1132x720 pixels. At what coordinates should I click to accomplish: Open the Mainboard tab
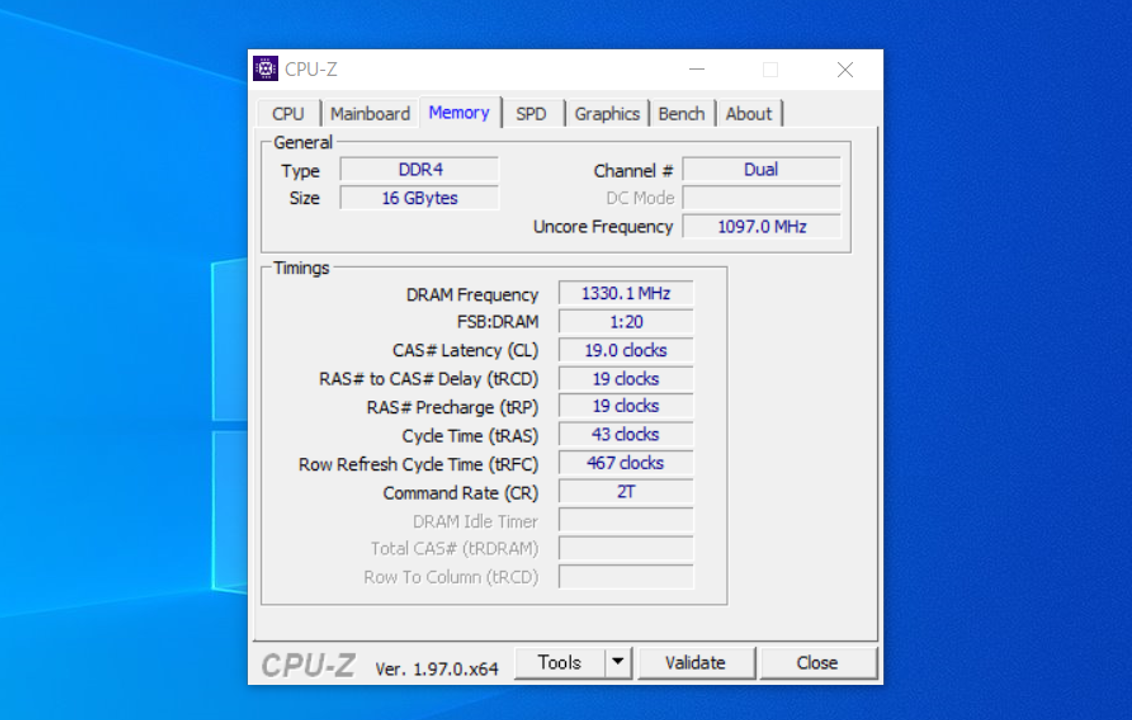(x=370, y=114)
